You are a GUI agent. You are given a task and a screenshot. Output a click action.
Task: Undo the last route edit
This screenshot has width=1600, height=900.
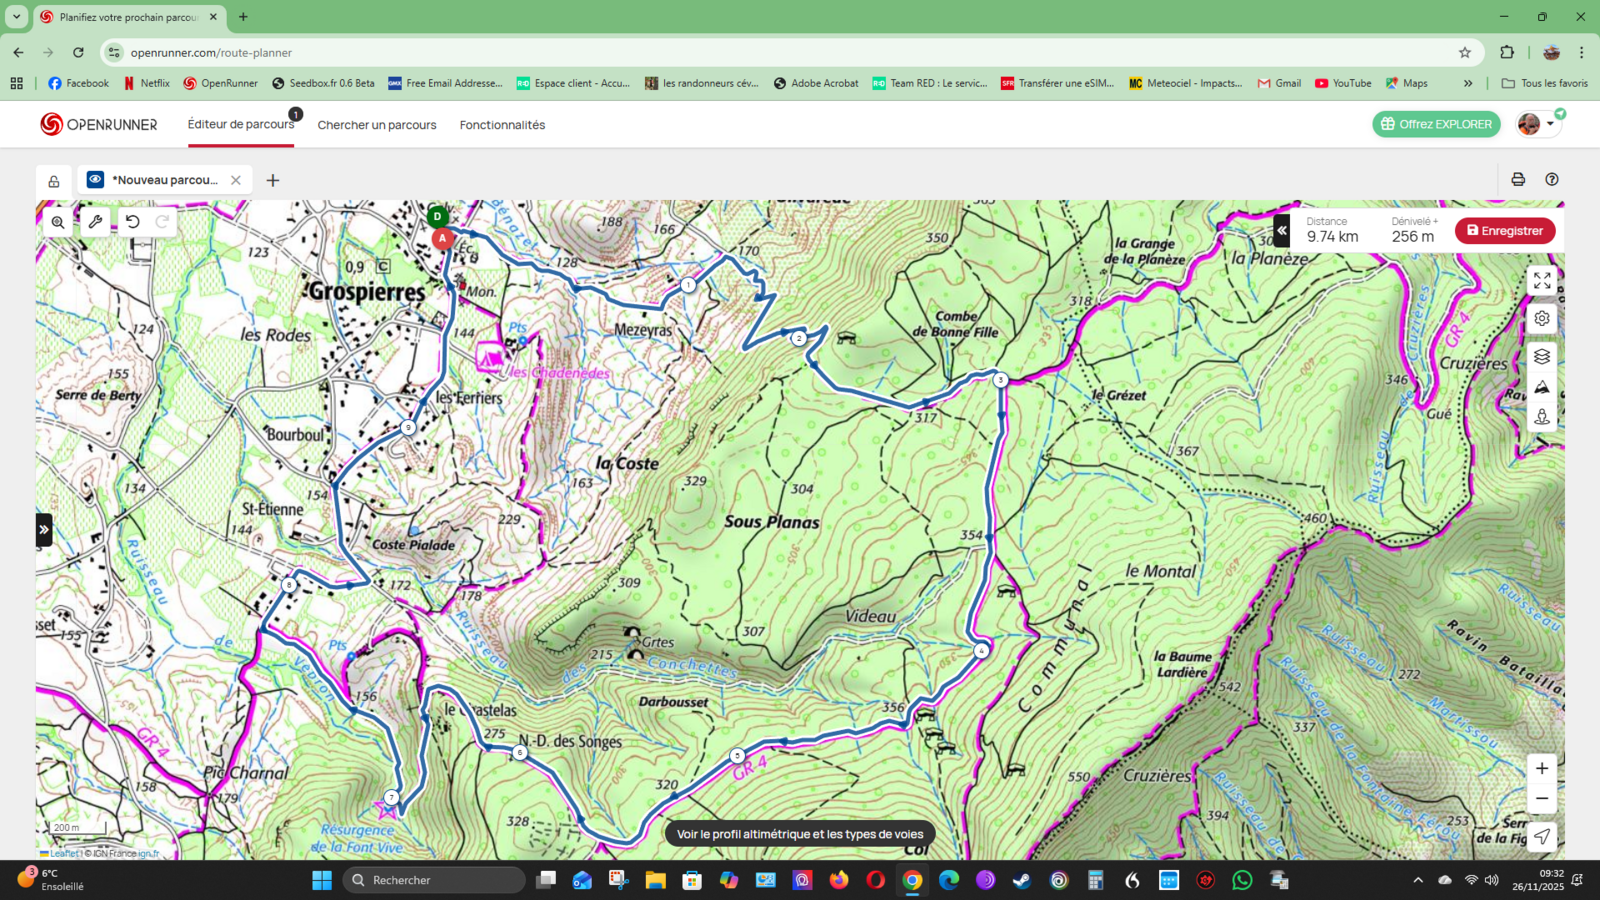(x=133, y=222)
